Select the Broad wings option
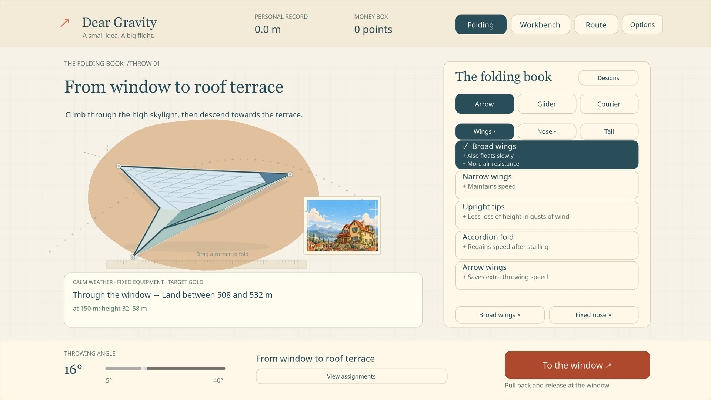 tap(546, 155)
